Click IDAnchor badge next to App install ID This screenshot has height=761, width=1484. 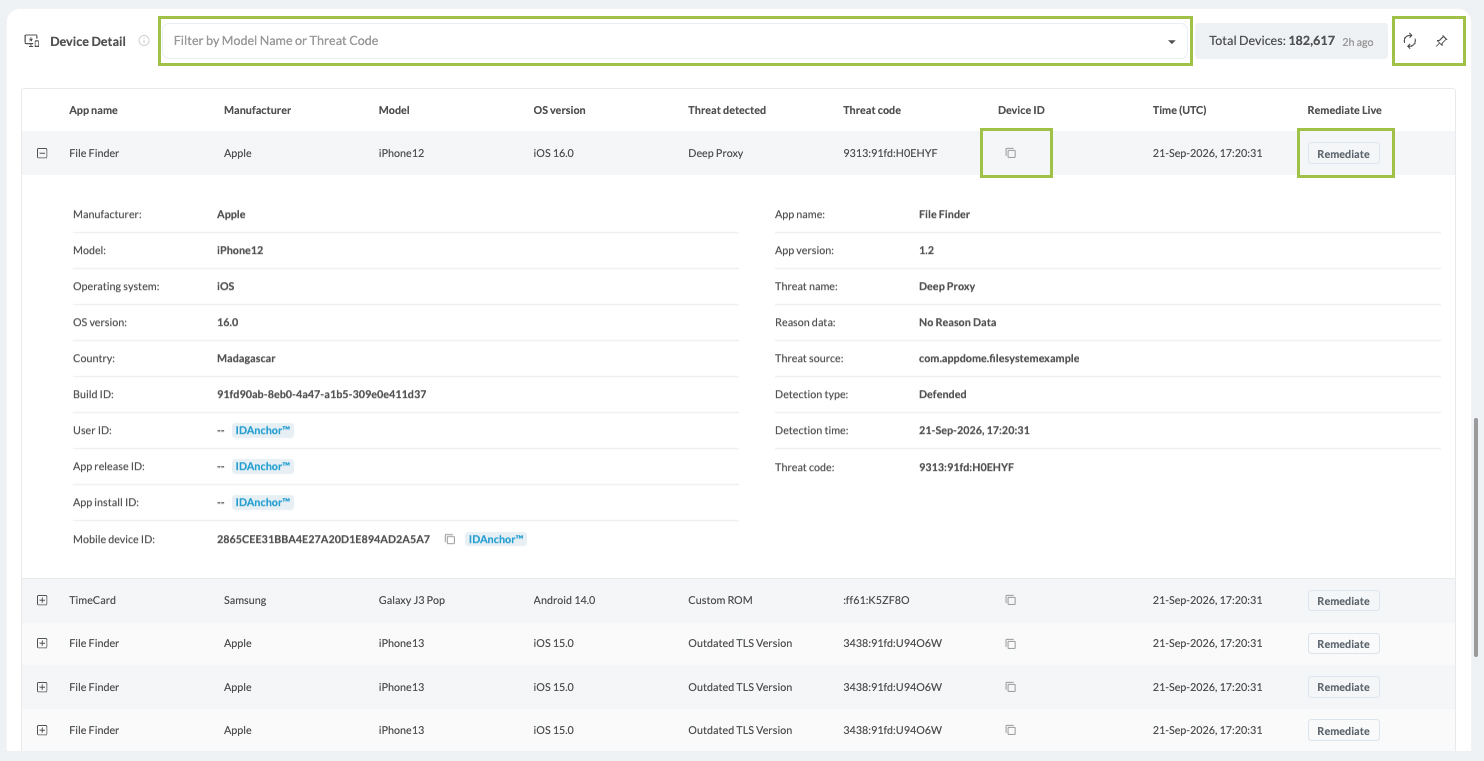tap(263, 502)
